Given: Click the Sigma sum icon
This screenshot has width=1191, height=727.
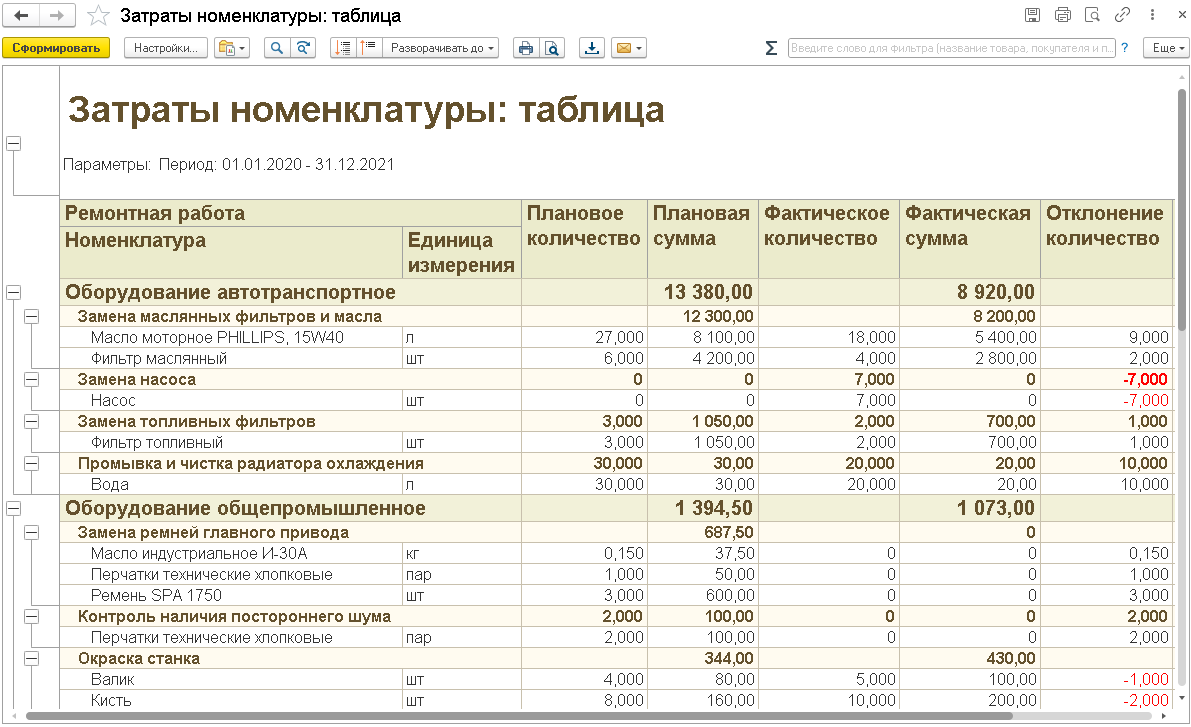Looking at the screenshot, I should point(771,48).
